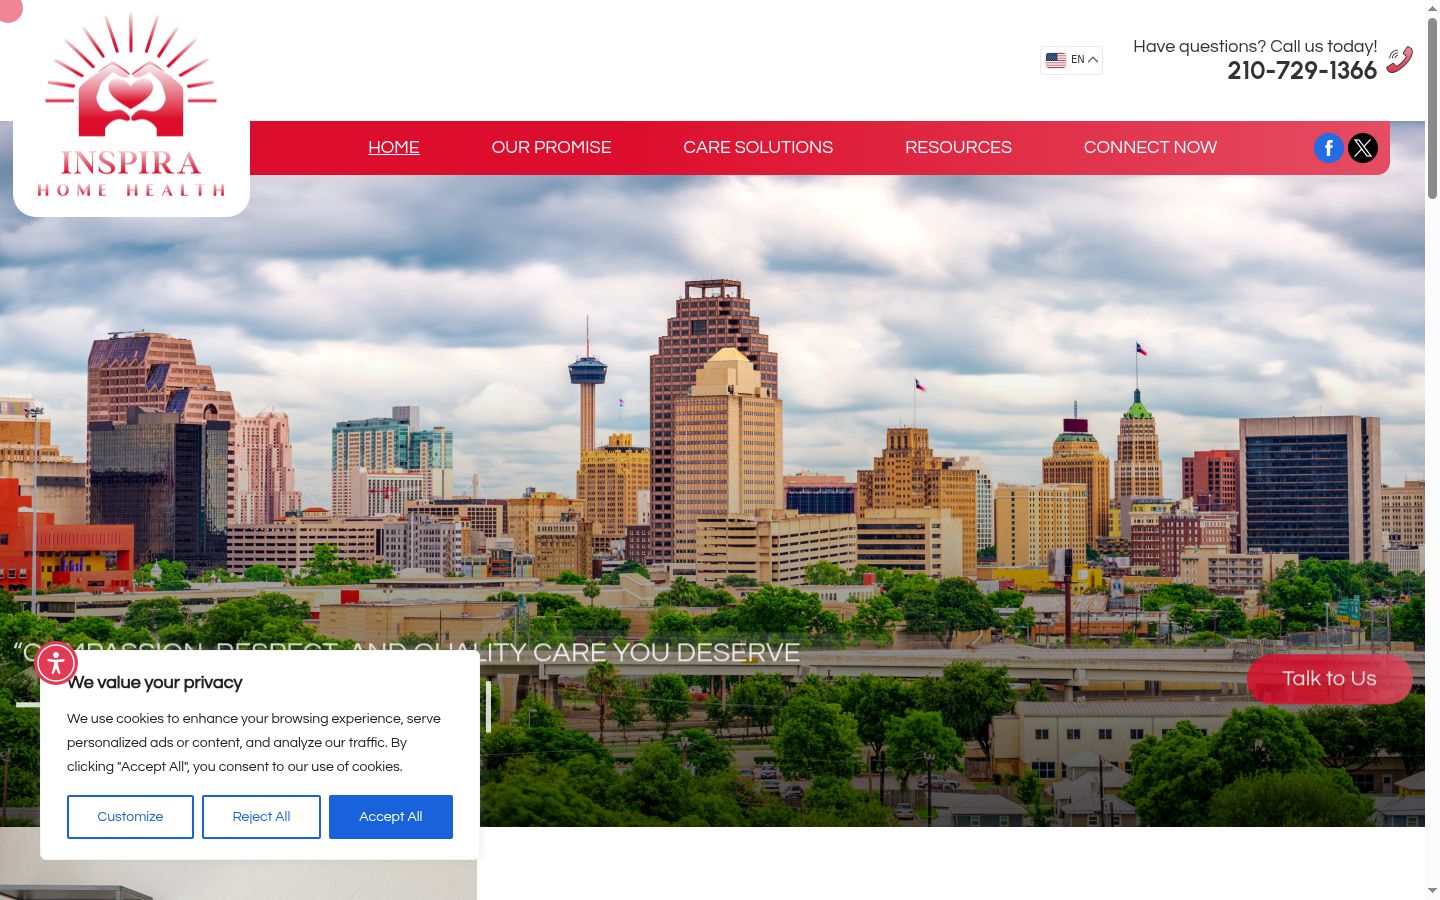Open the X (Twitter) social icon
The height and width of the screenshot is (900, 1440).
[x=1363, y=148]
